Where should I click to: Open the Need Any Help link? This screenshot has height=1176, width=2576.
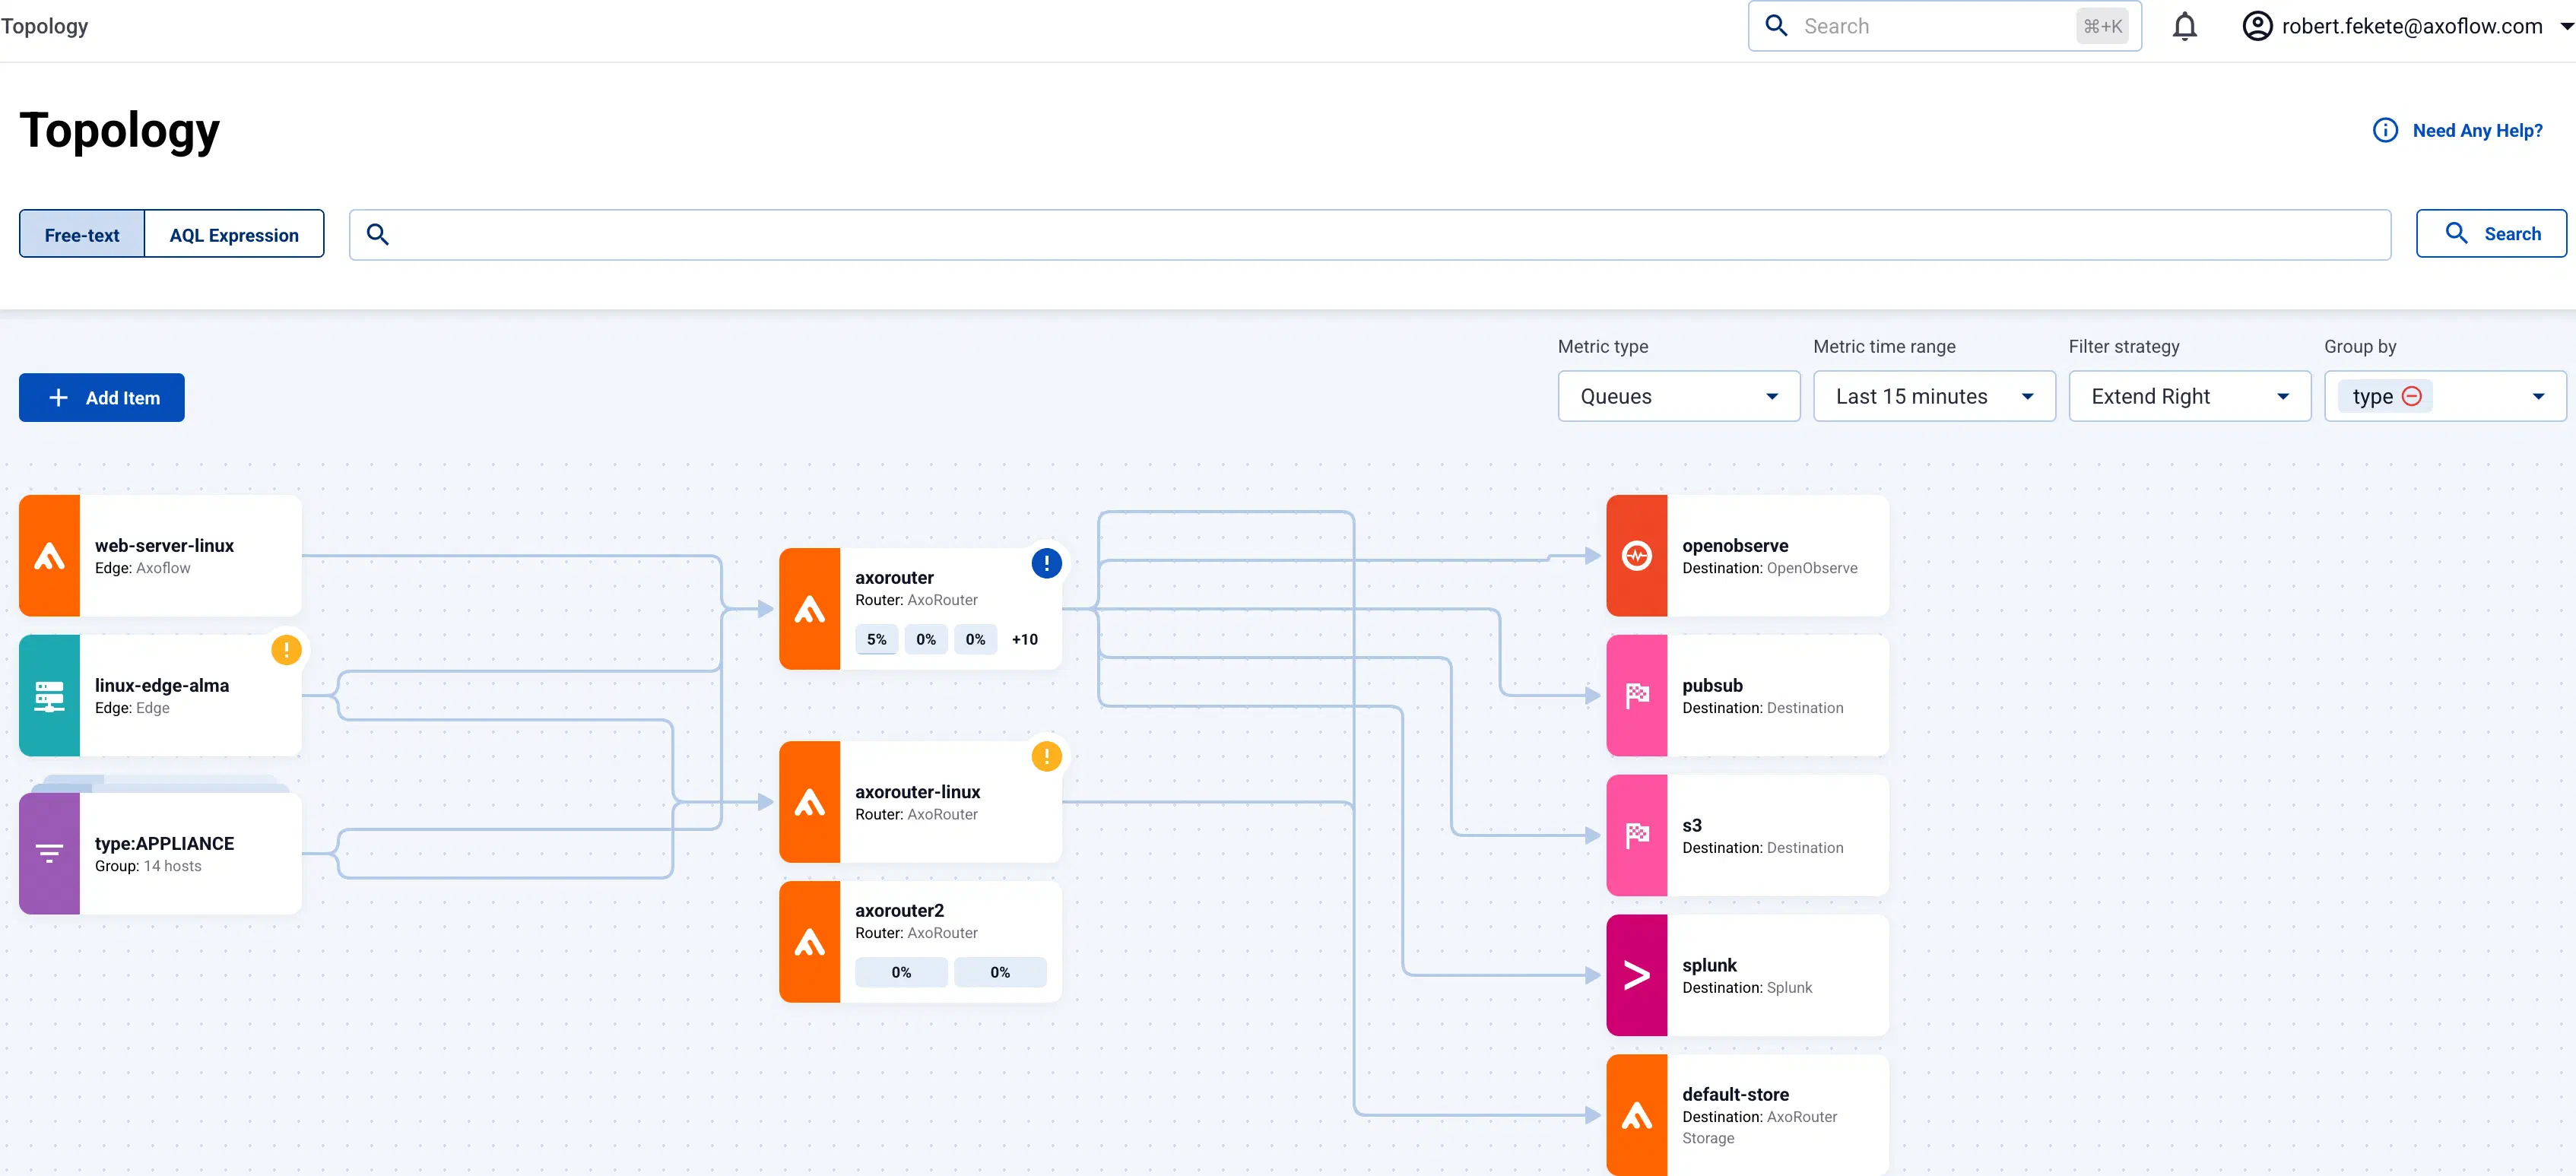(2477, 131)
